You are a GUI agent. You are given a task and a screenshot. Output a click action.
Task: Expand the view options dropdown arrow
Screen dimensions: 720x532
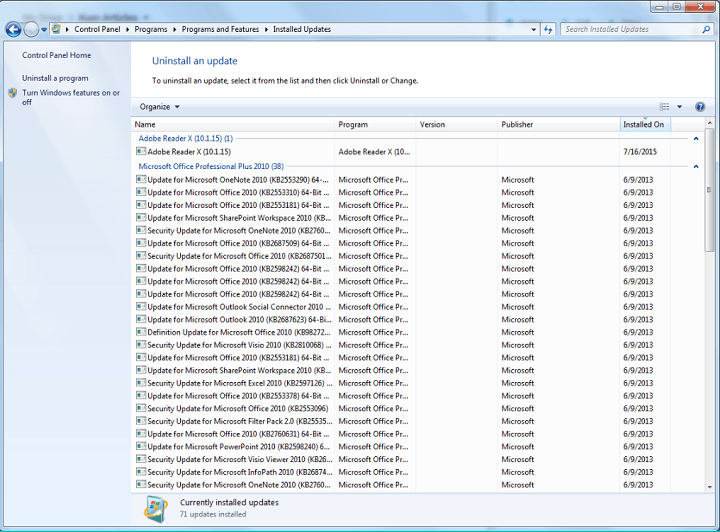680,107
